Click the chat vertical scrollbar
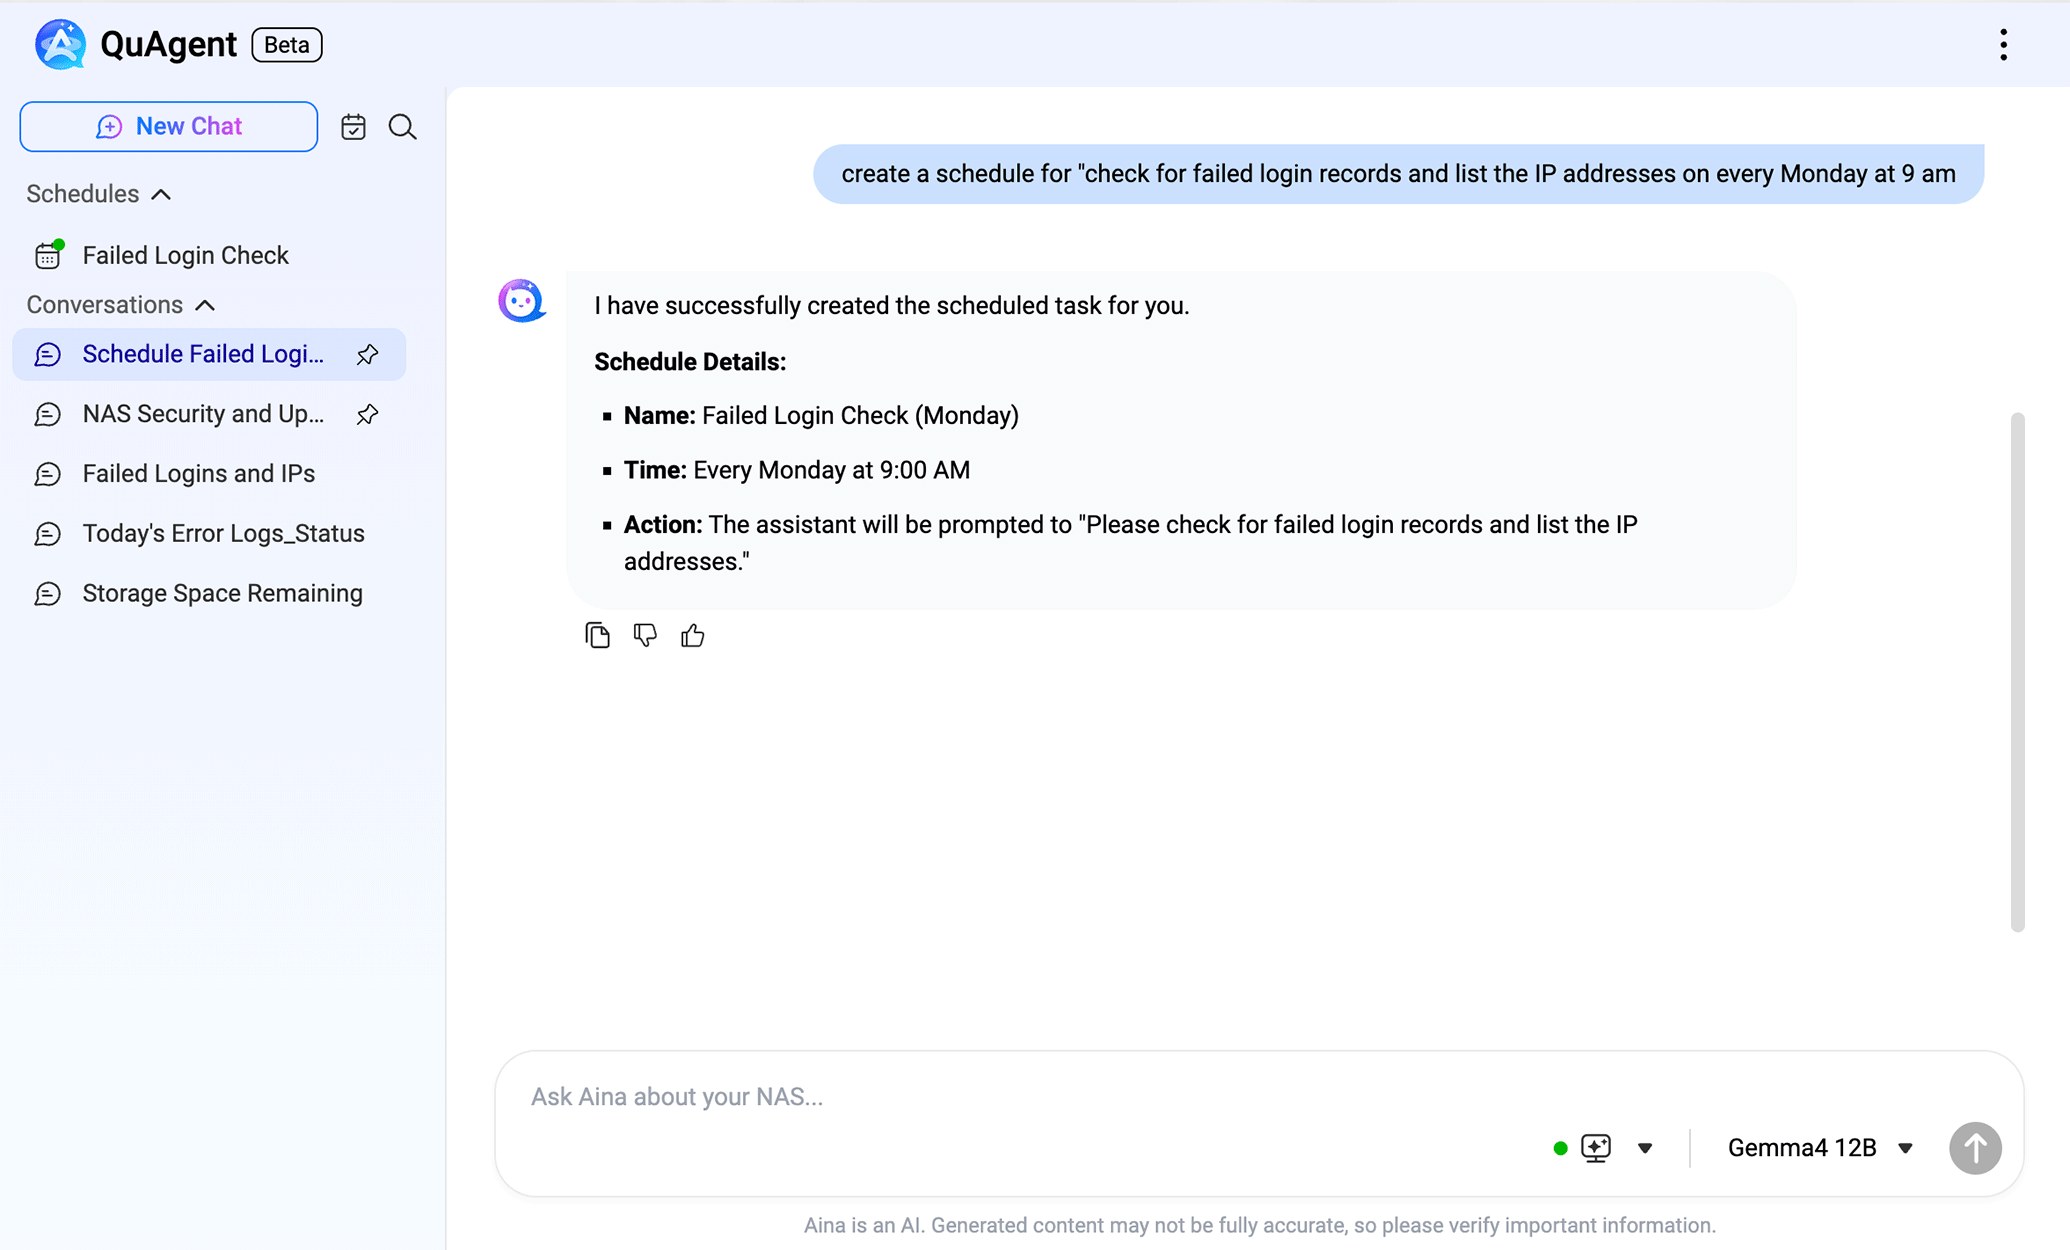 [x=2017, y=672]
